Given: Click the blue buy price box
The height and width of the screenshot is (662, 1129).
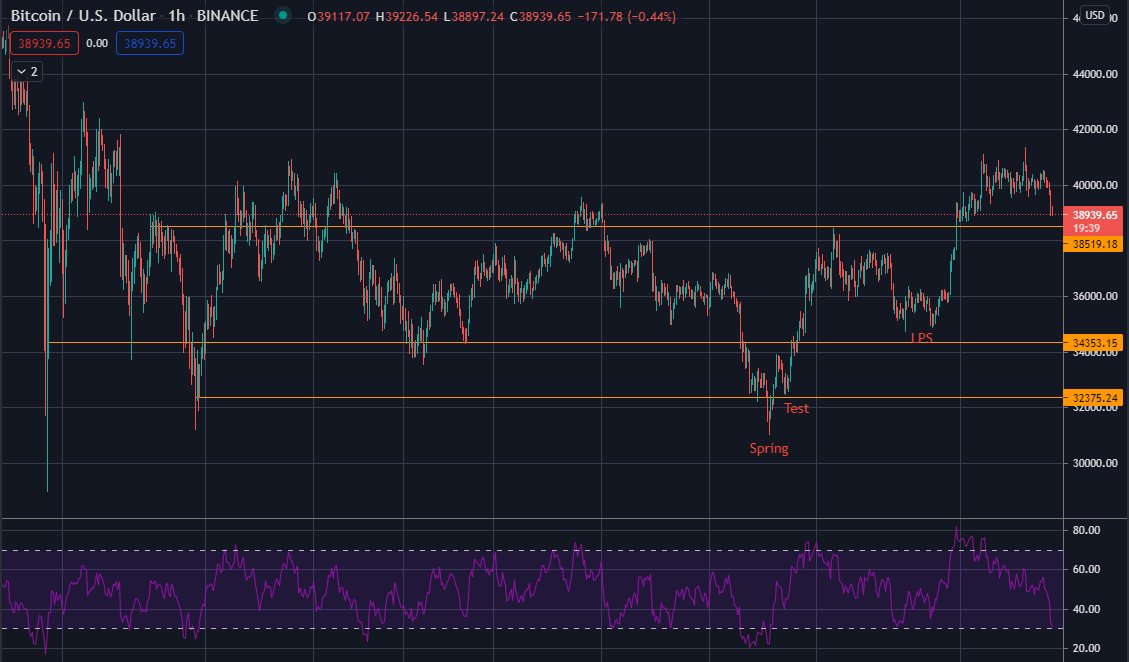Looking at the screenshot, I should point(149,43).
